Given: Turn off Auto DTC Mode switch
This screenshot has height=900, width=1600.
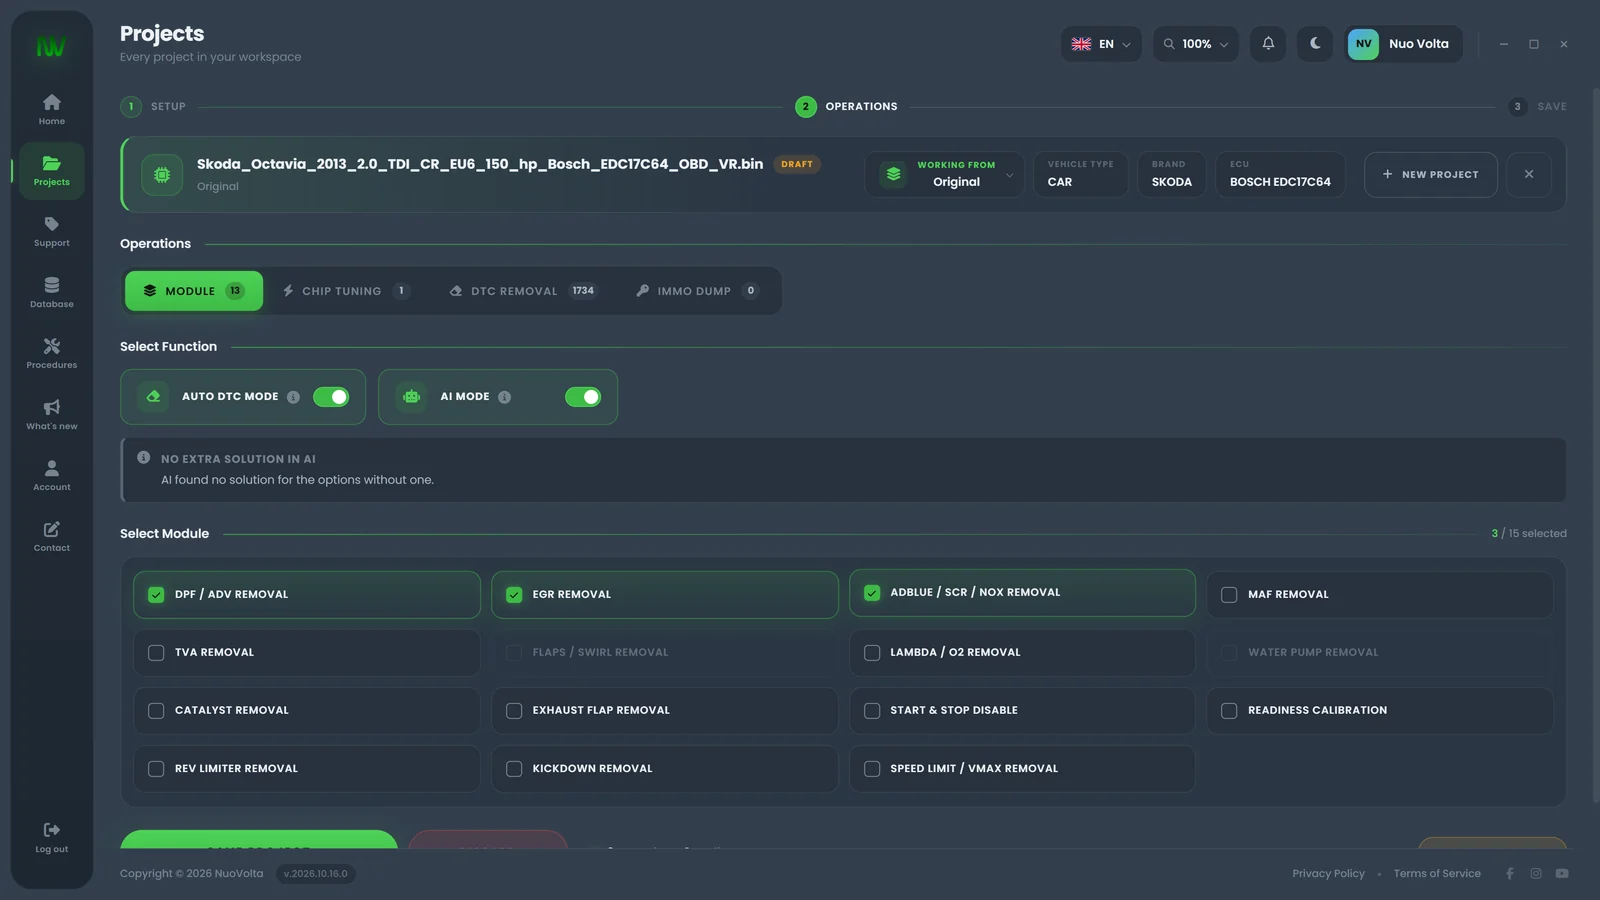Looking at the screenshot, I should click(331, 397).
